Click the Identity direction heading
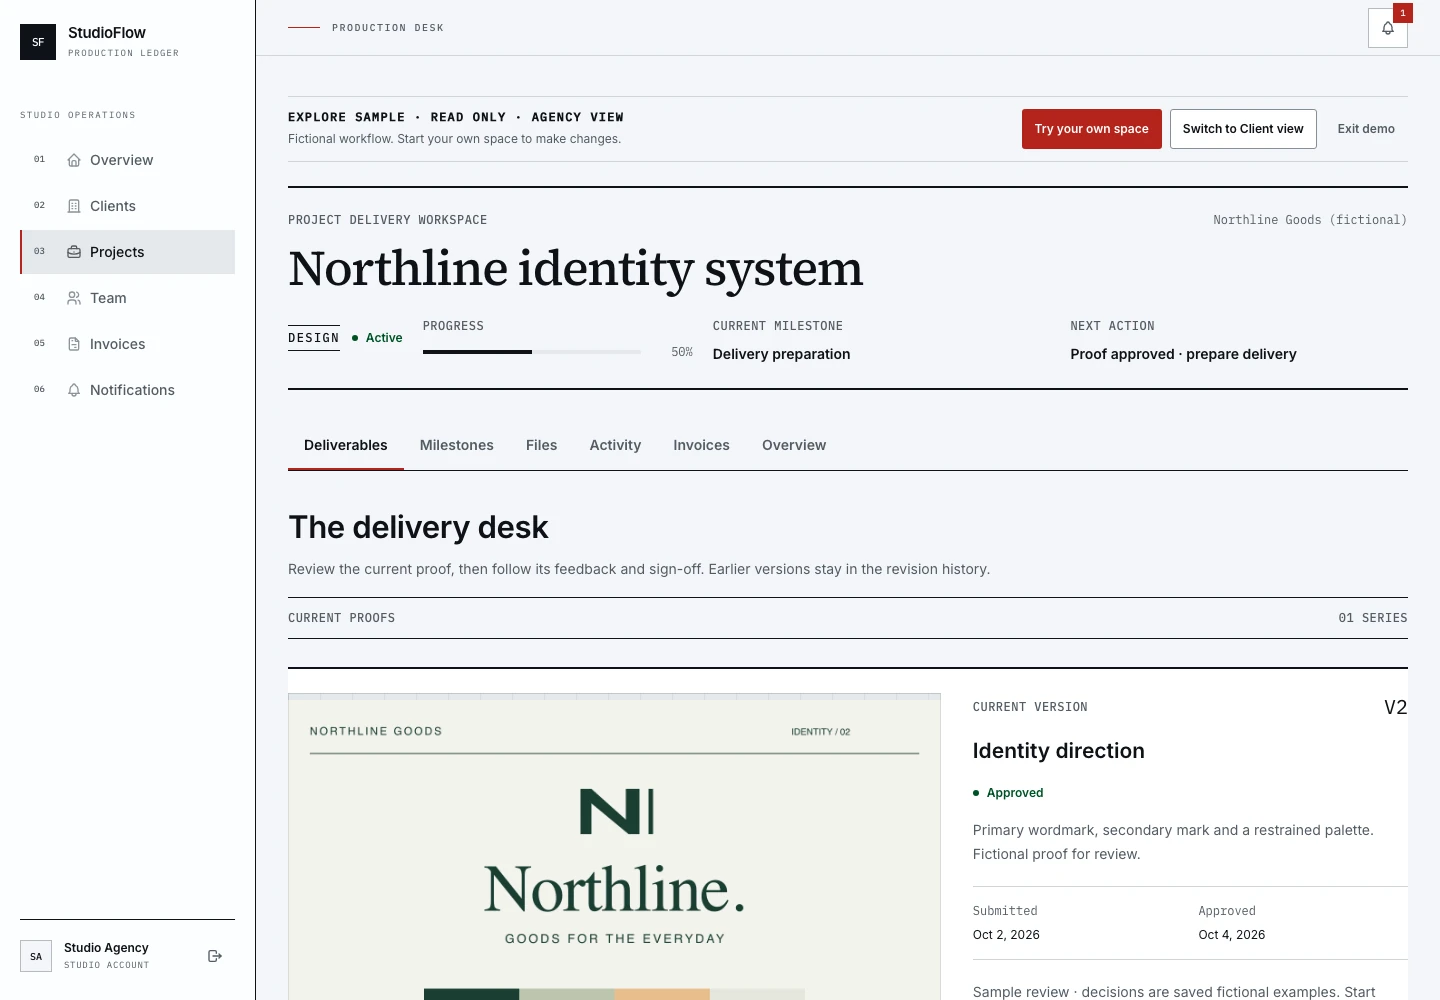This screenshot has height=1000, width=1440. point(1059,751)
